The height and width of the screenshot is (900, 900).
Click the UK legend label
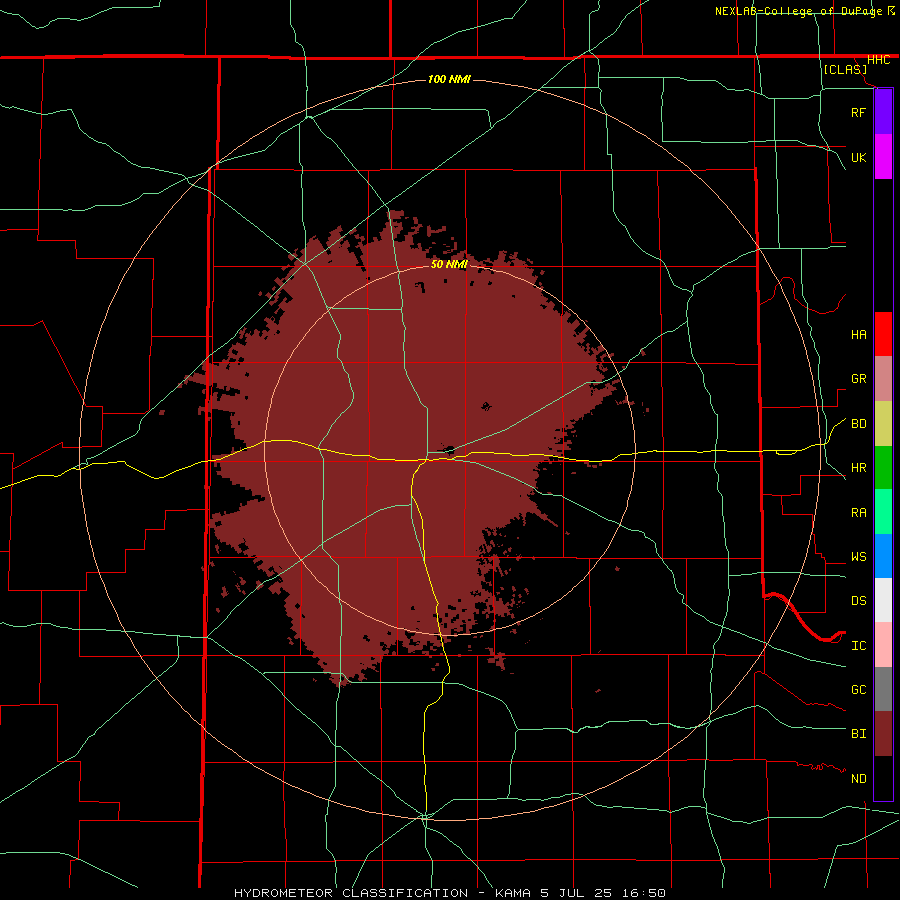pyautogui.click(x=858, y=157)
